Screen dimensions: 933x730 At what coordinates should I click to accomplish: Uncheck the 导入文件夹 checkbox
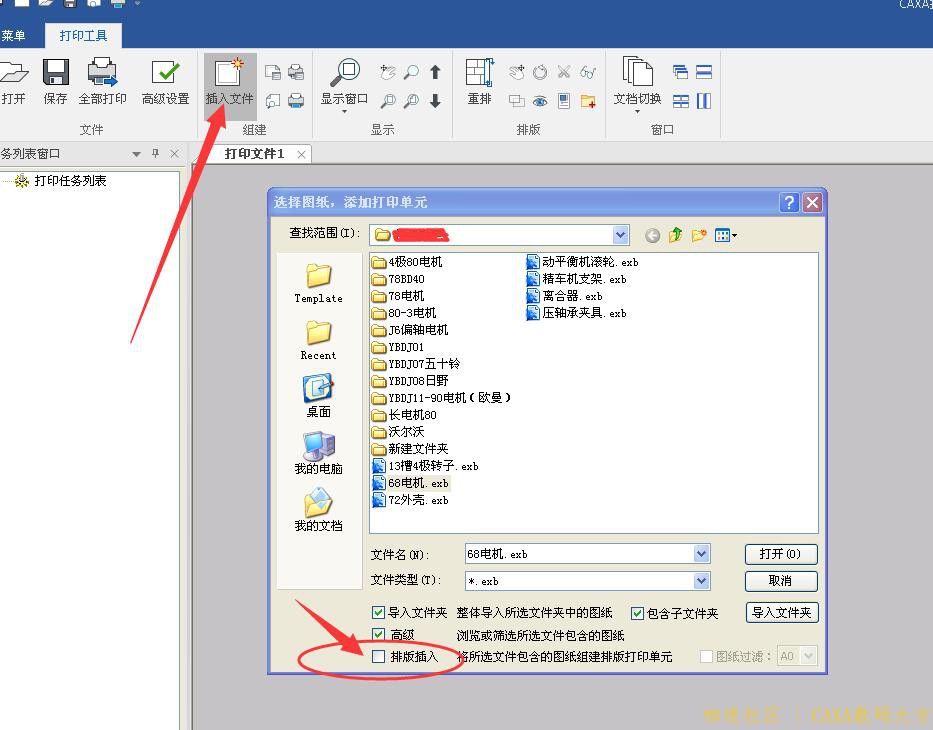378,613
